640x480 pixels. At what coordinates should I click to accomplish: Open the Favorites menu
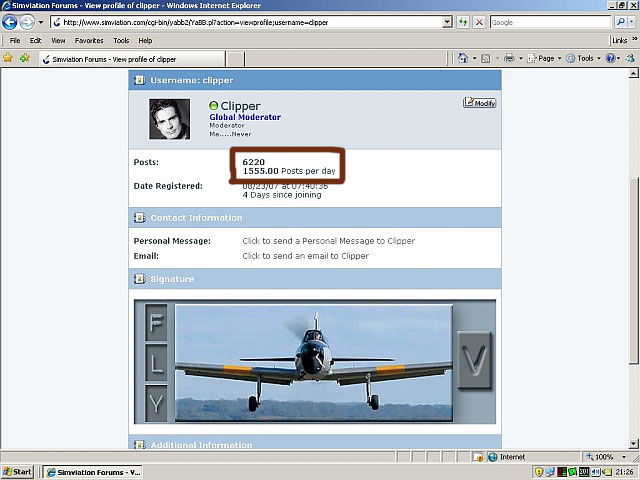point(89,41)
